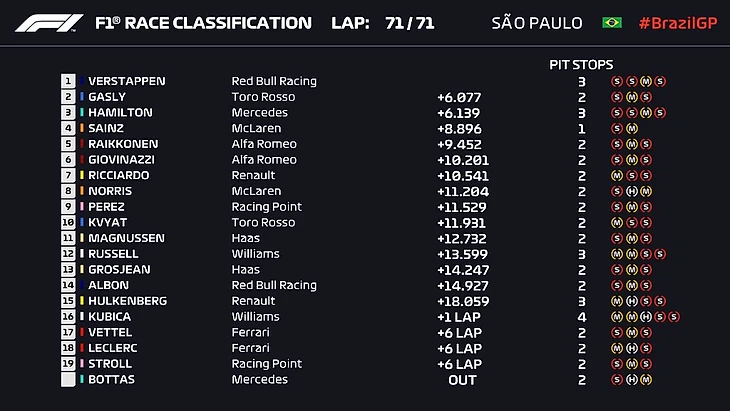This screenshot has width=730, height=411.
Task: Click the F1 logo in the header
Action: coord(45,22)
